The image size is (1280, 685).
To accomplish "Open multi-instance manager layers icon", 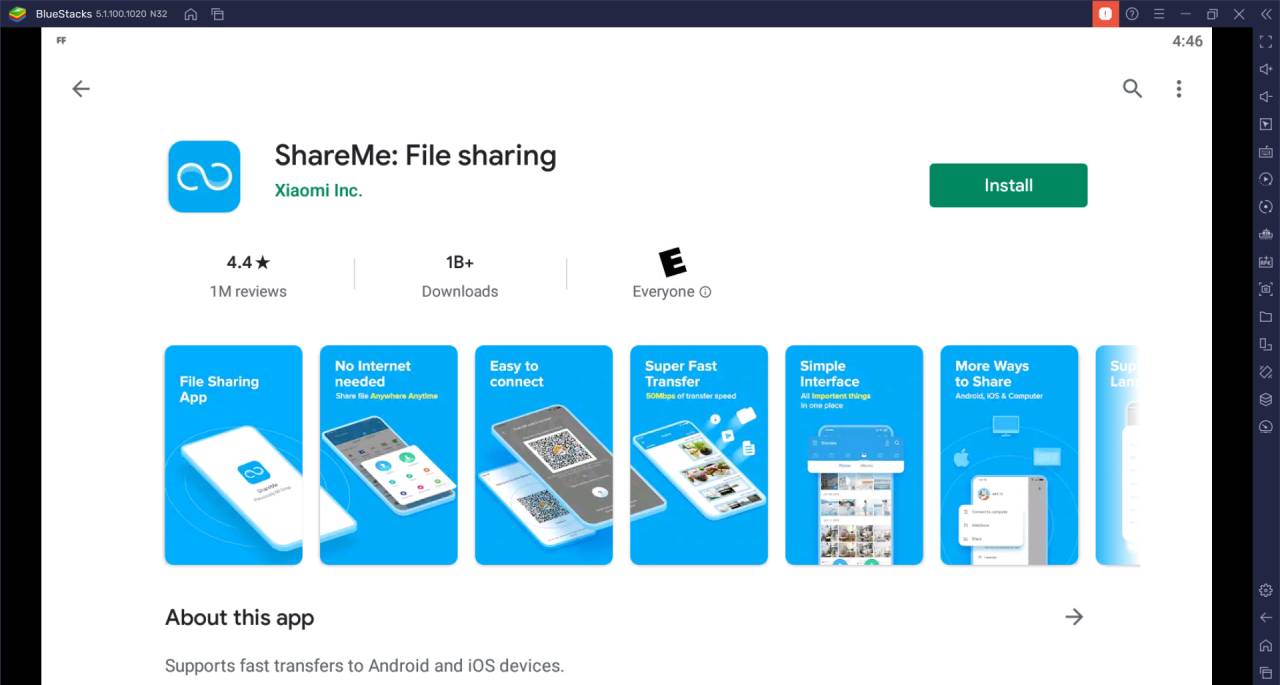I will pos(1266,399).
